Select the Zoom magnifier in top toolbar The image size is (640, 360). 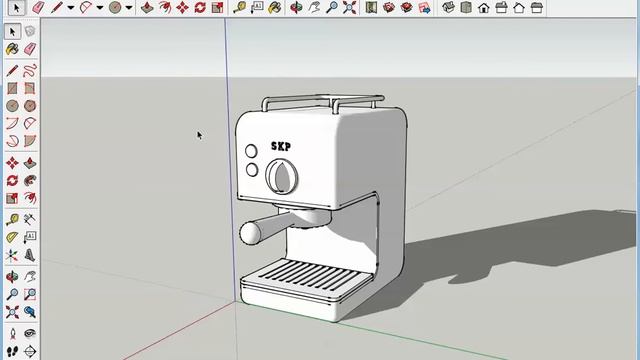click(332, 7)
